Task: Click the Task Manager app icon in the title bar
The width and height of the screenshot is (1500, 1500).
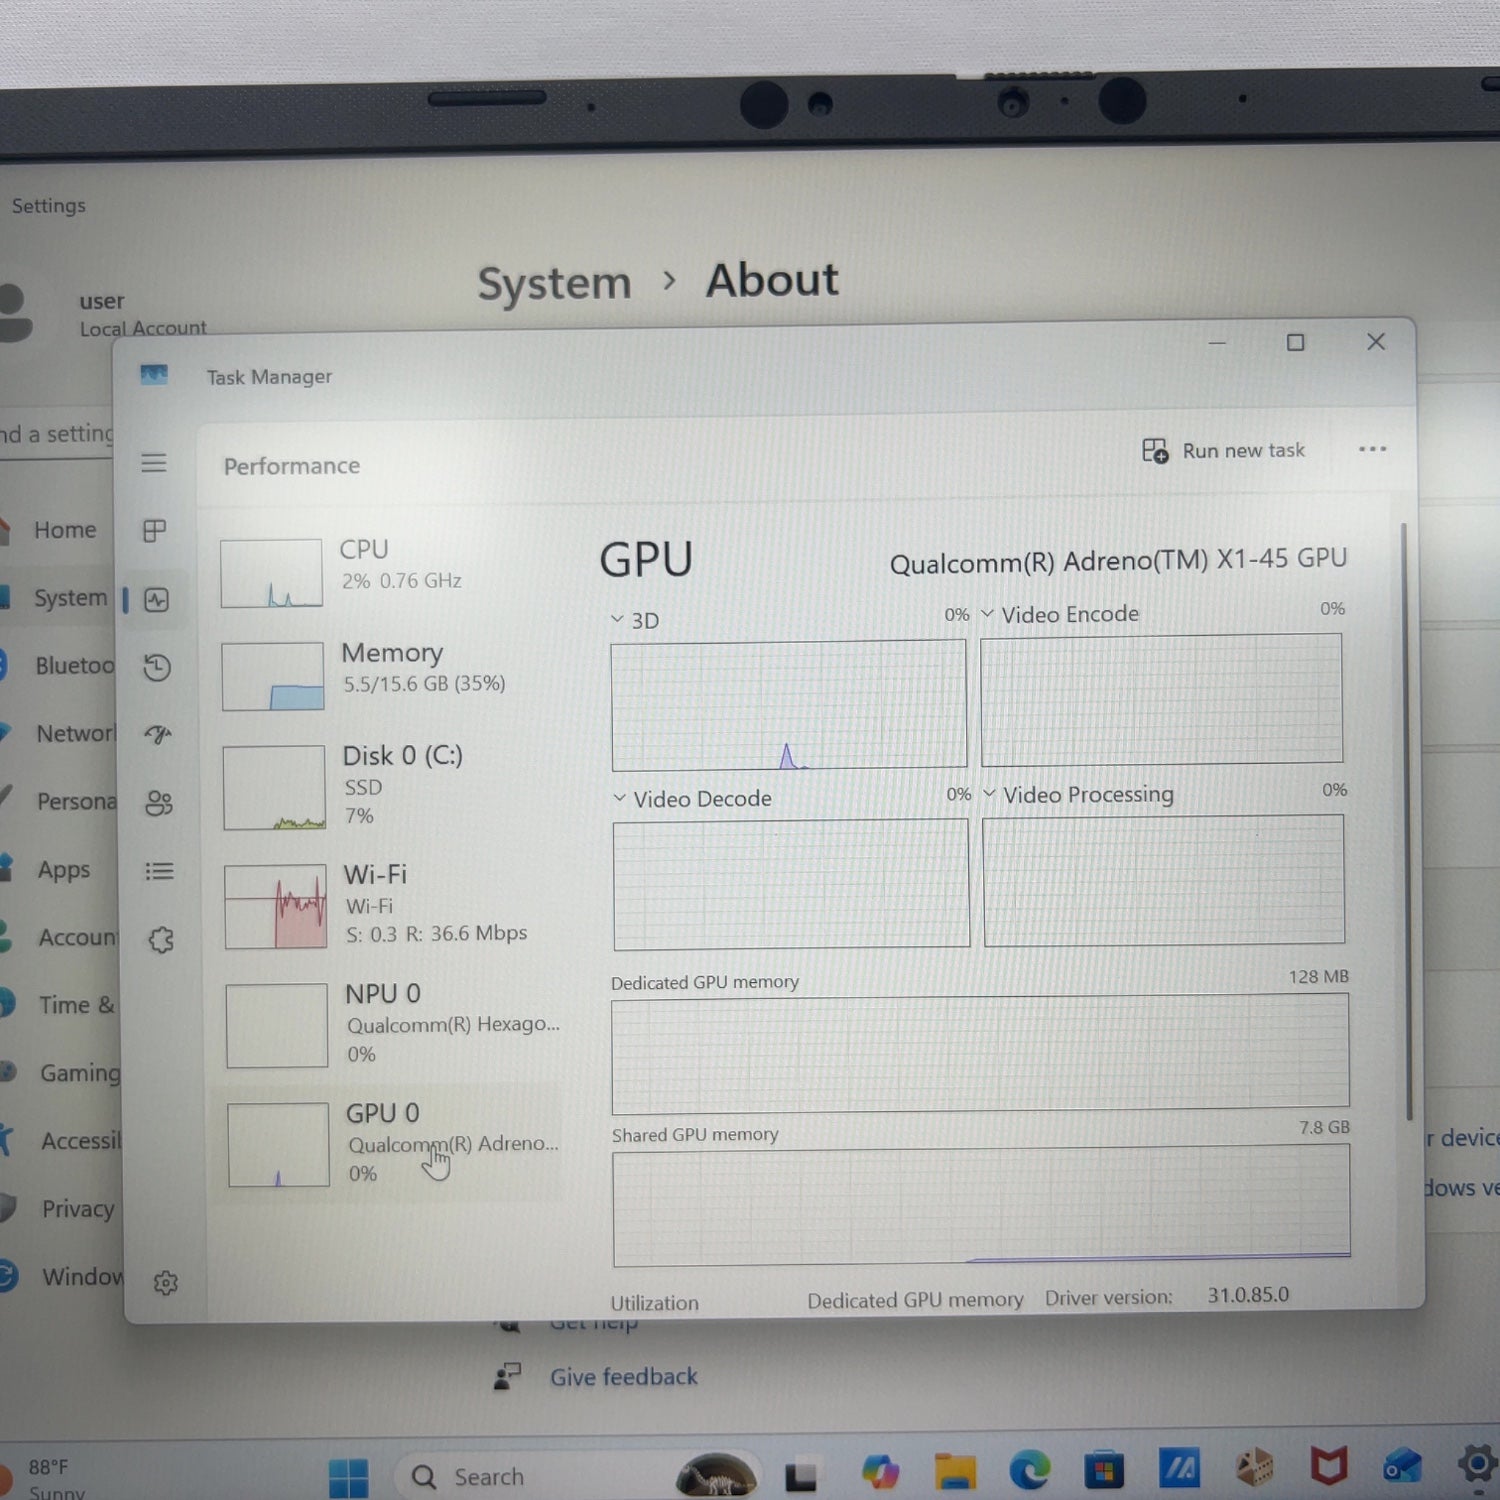Action: click(x=154, y=375)
